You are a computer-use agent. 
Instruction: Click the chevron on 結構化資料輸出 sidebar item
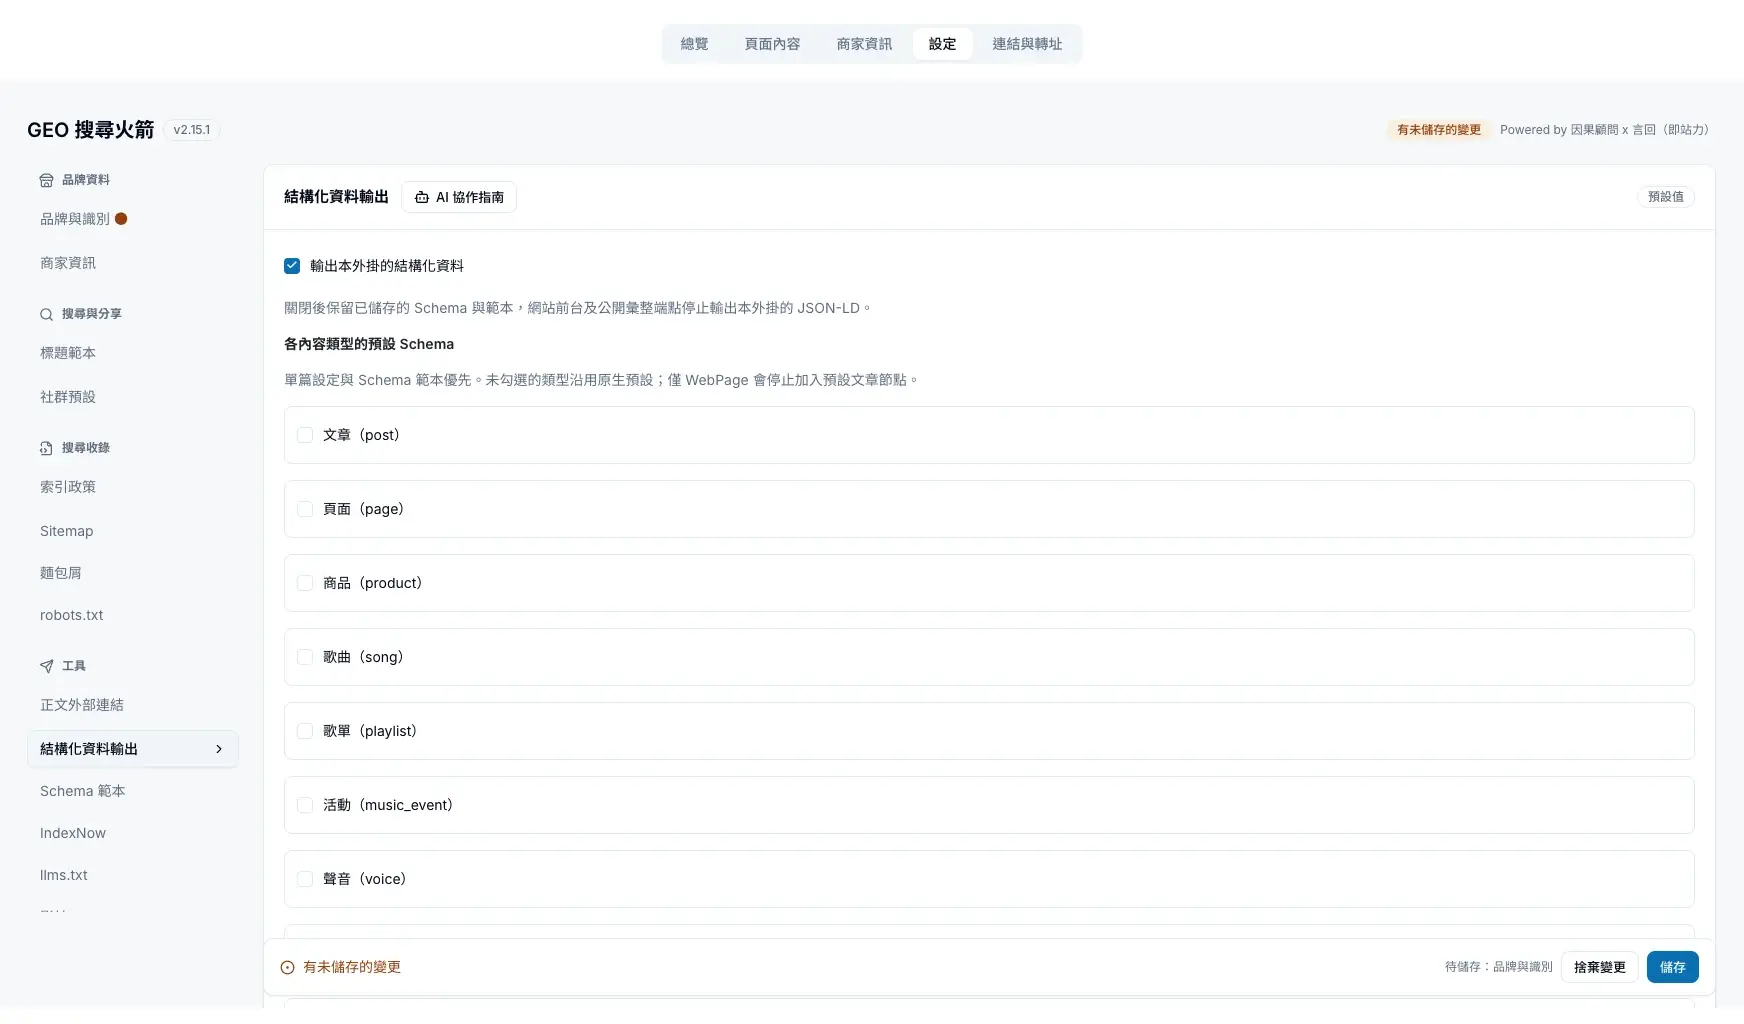click(x=219, y=749)
